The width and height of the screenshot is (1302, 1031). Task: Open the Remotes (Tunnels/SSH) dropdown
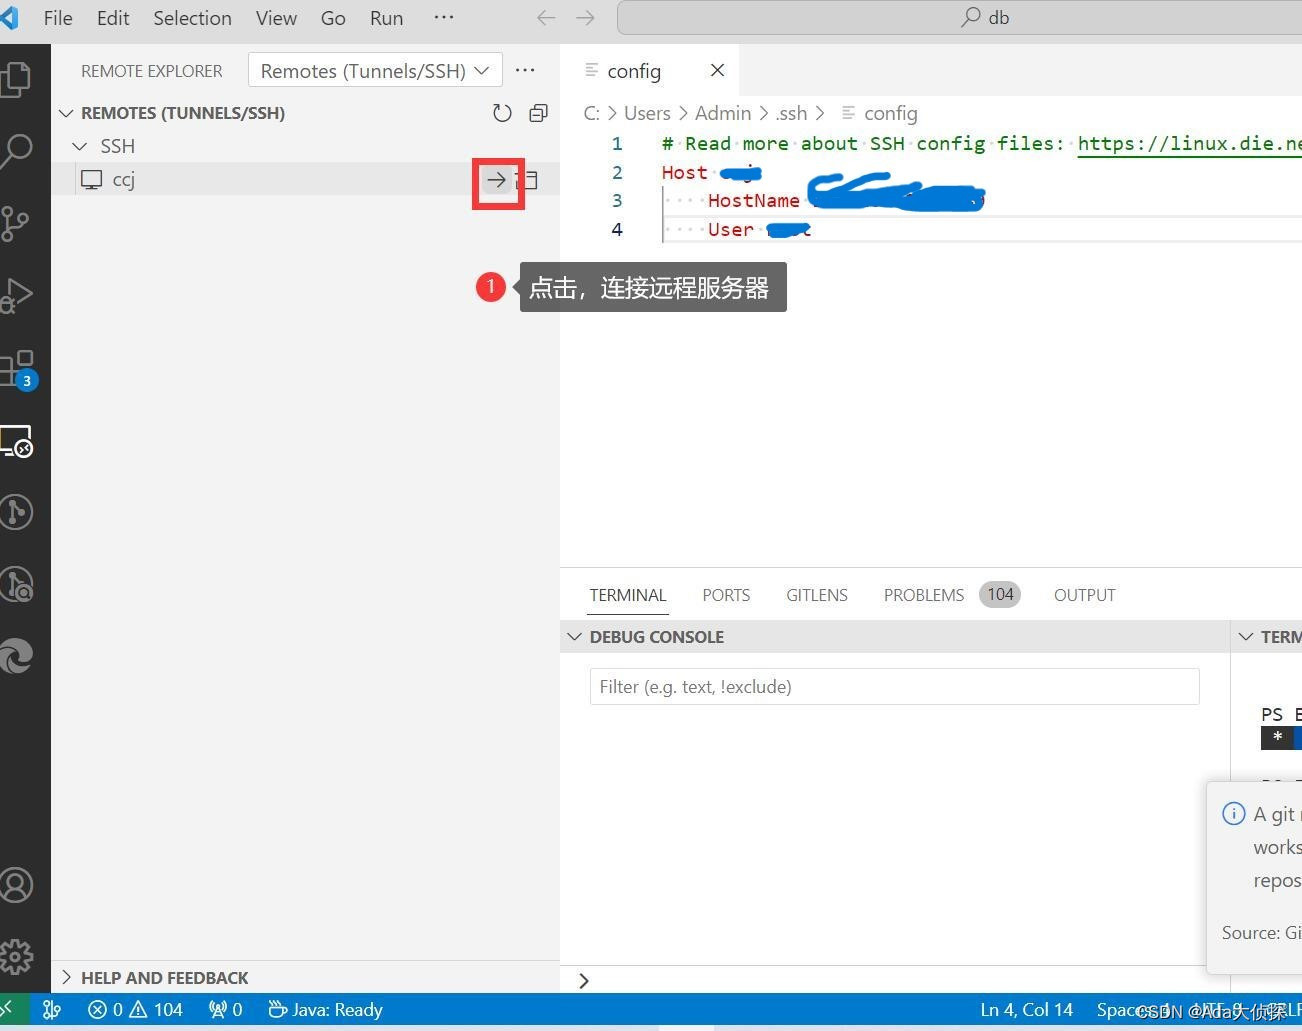[x=374, y=71]
